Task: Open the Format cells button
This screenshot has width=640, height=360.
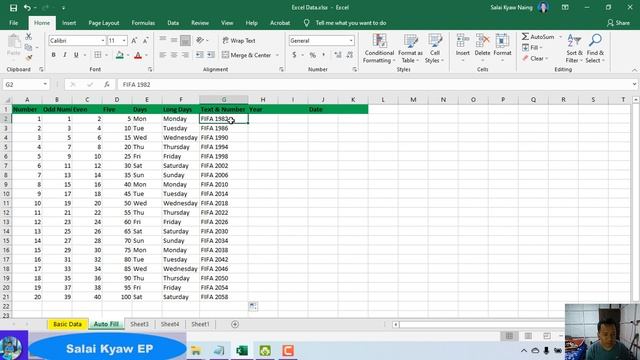Action: (x=502, y=49)
